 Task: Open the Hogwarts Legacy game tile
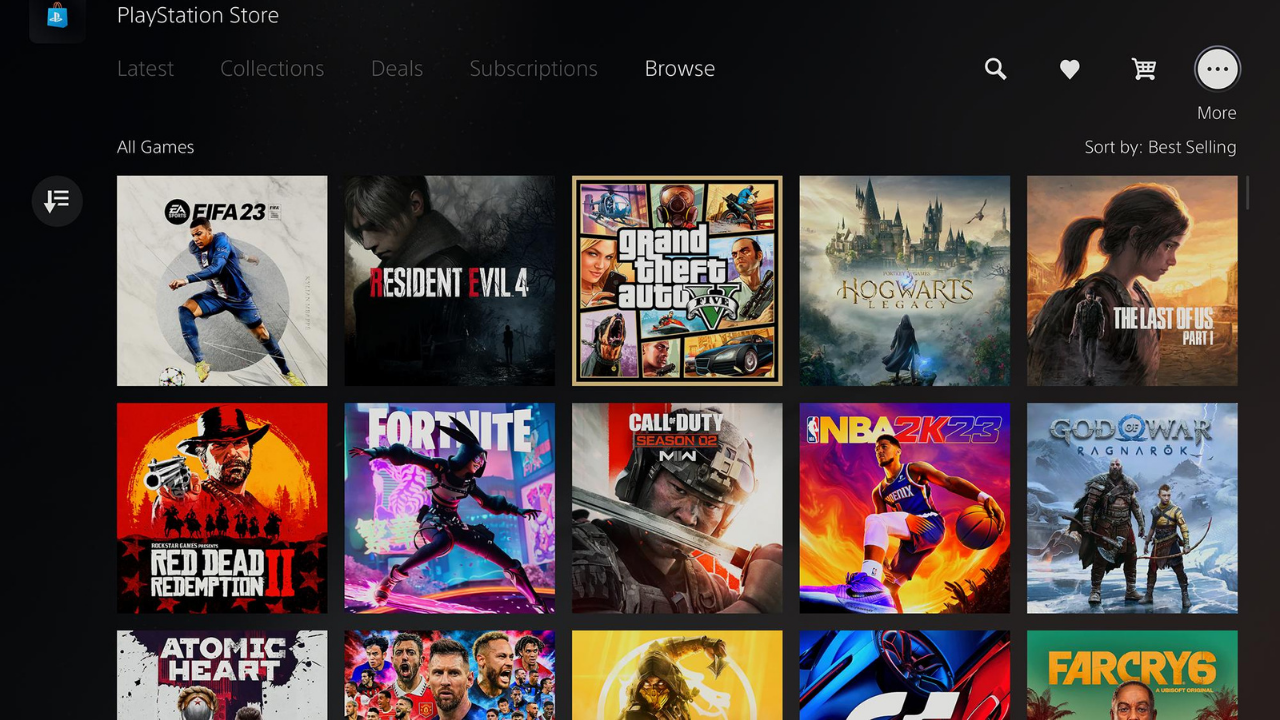[x=905, y=281]
